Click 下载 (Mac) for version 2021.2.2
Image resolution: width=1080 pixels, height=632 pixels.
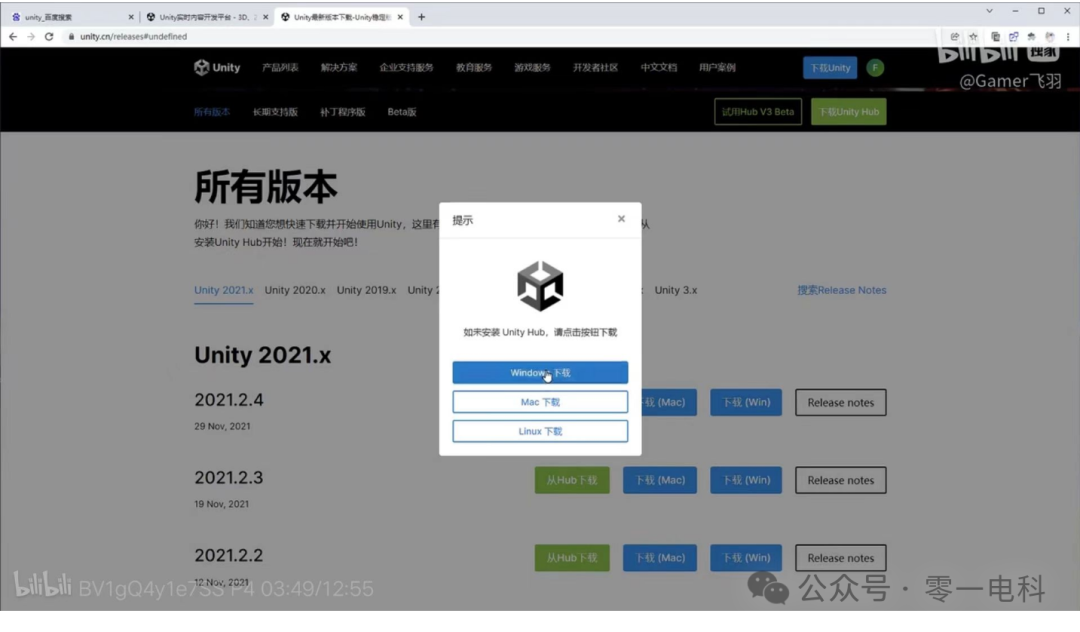point(660,558)
